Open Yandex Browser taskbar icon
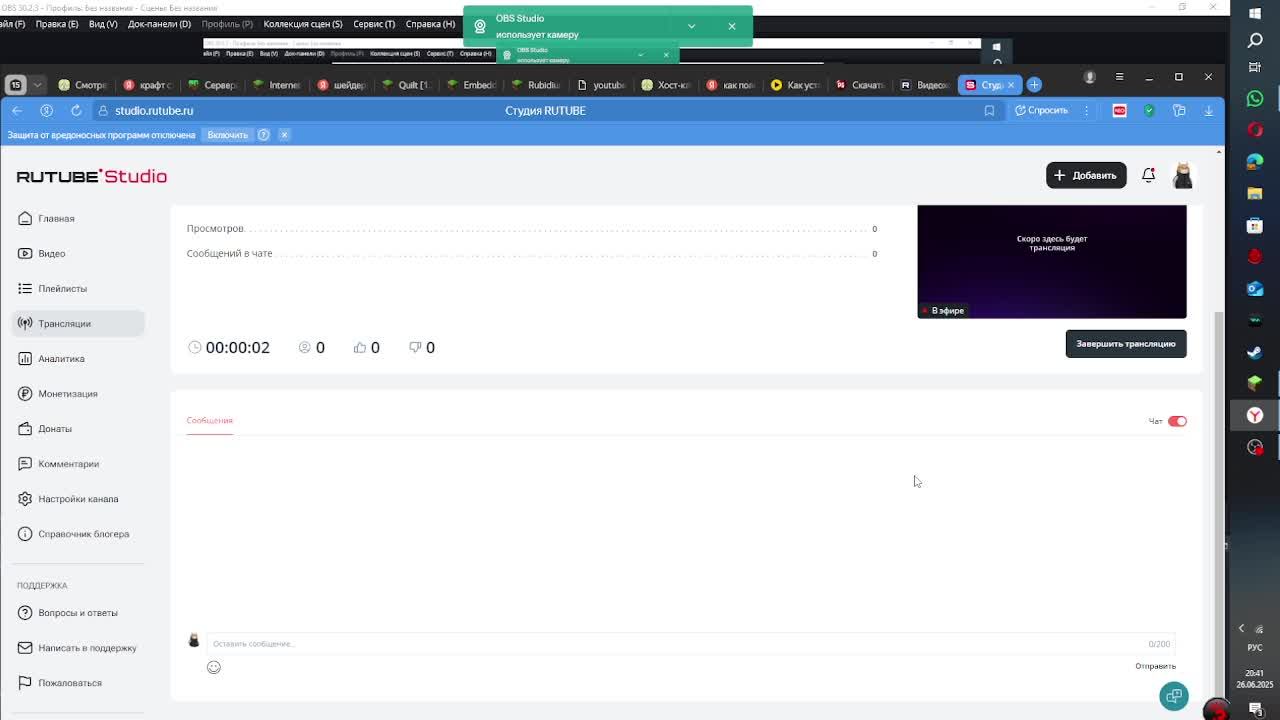The width and height of the screenshot is (1280, 720). click(1255, 415)
